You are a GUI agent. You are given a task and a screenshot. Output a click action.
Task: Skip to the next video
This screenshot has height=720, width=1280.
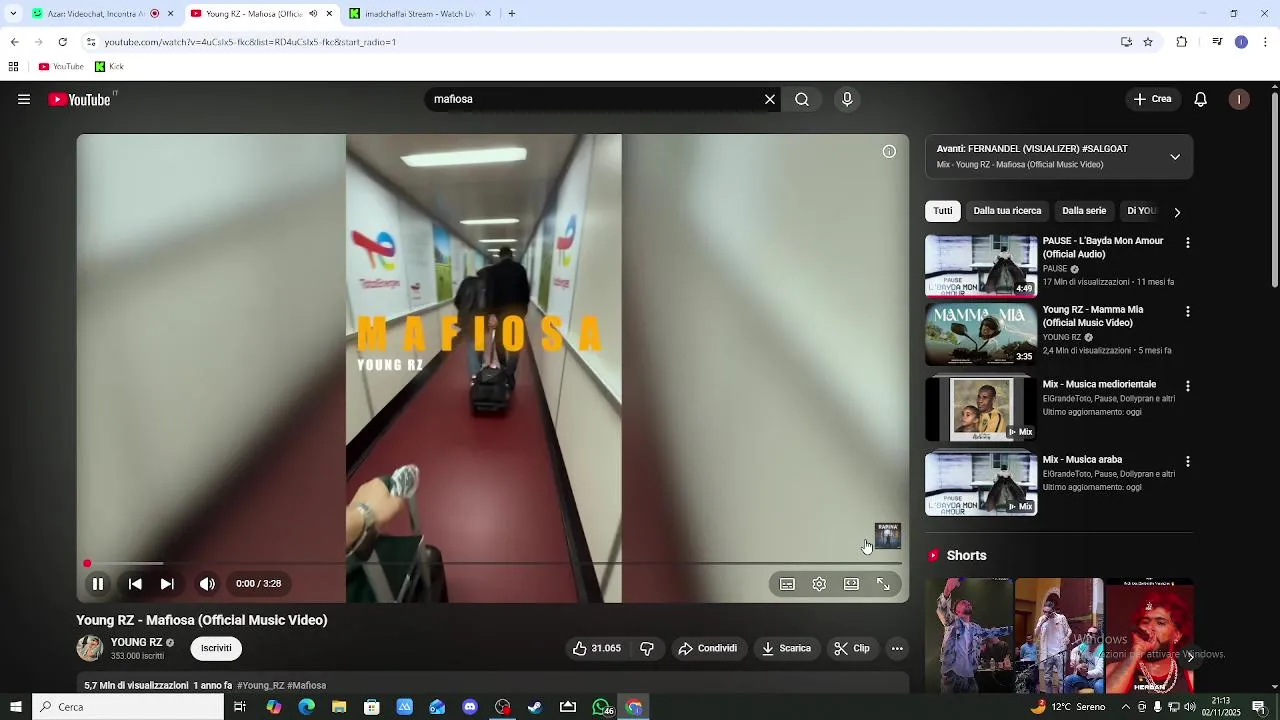coord(167,584)
